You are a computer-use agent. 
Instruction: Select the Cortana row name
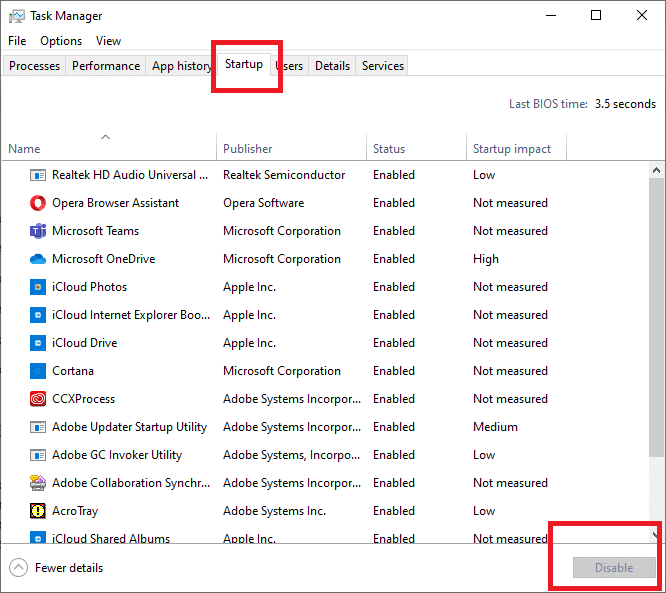[x=73, y=371]
